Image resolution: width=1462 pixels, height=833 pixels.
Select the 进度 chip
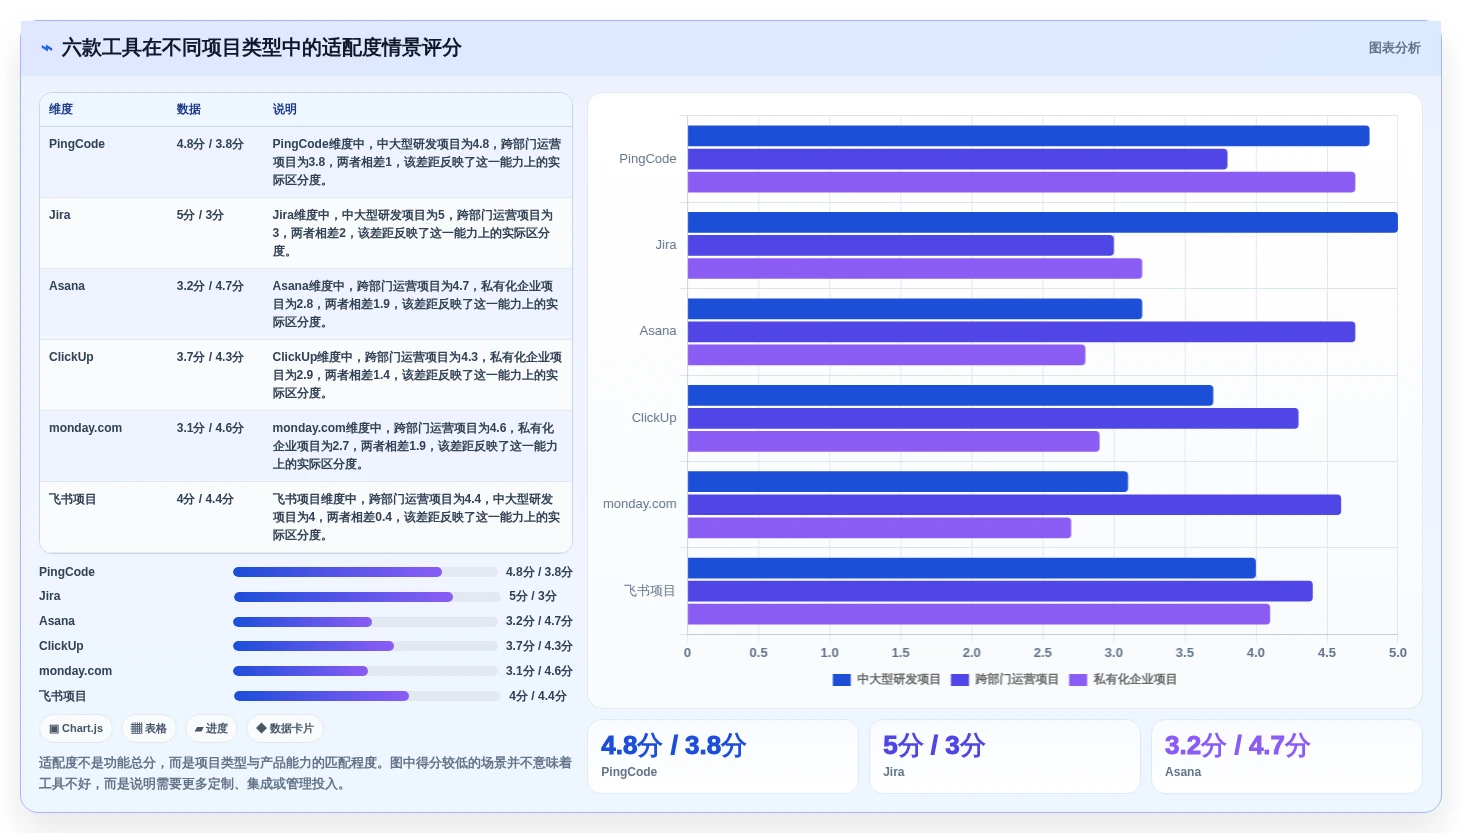[211, 729]
